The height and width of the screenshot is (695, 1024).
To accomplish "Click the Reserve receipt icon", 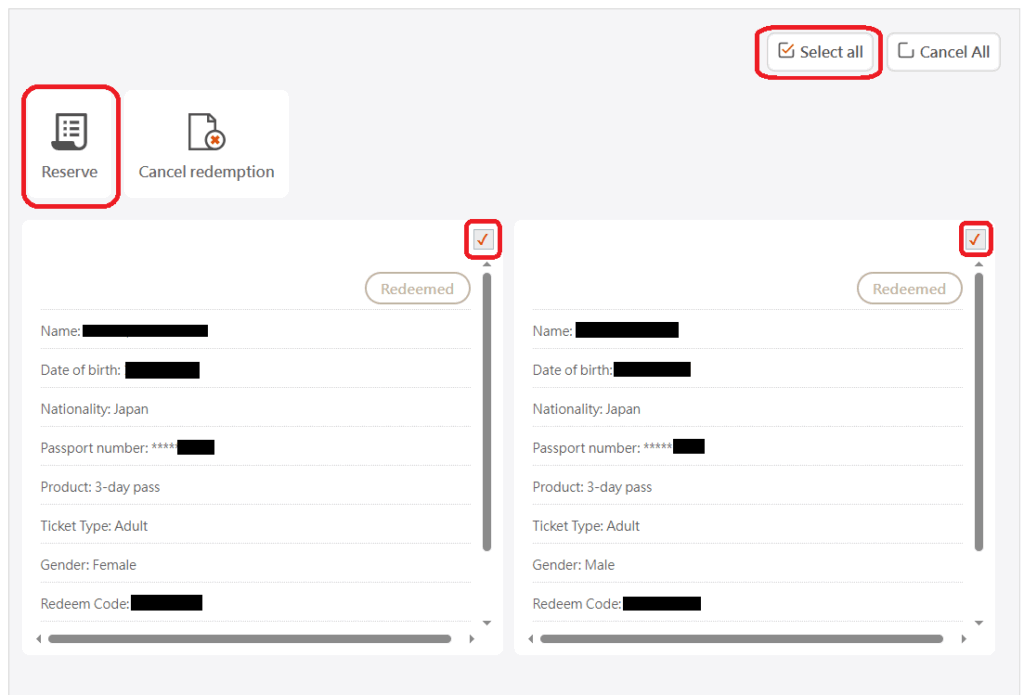I will (69, 132).
